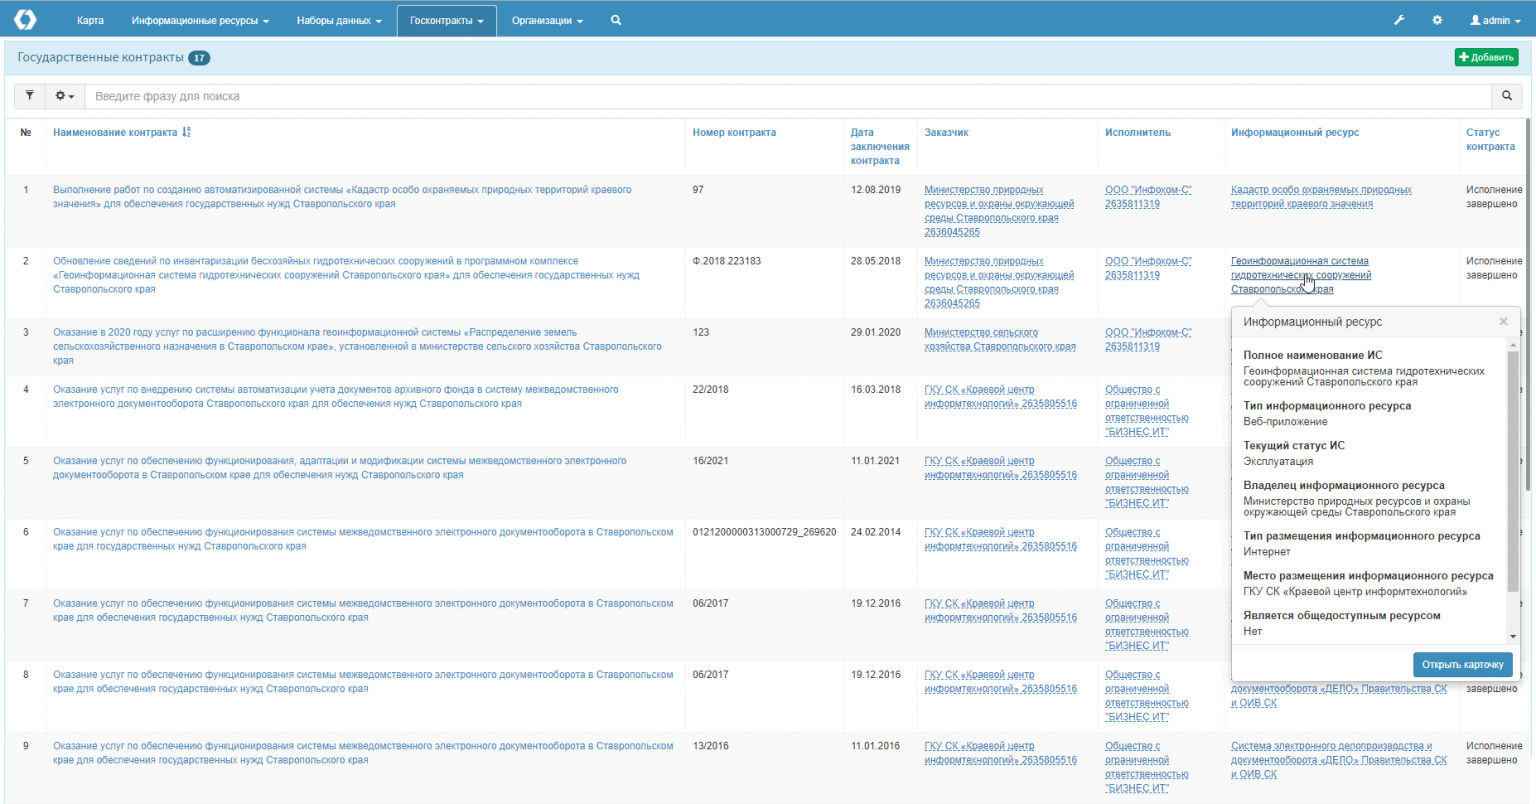Viewport: 1536px width, 804px height.
Task: Open ГКУ СК customer link in row 4
Action: tap(1000, 396)
